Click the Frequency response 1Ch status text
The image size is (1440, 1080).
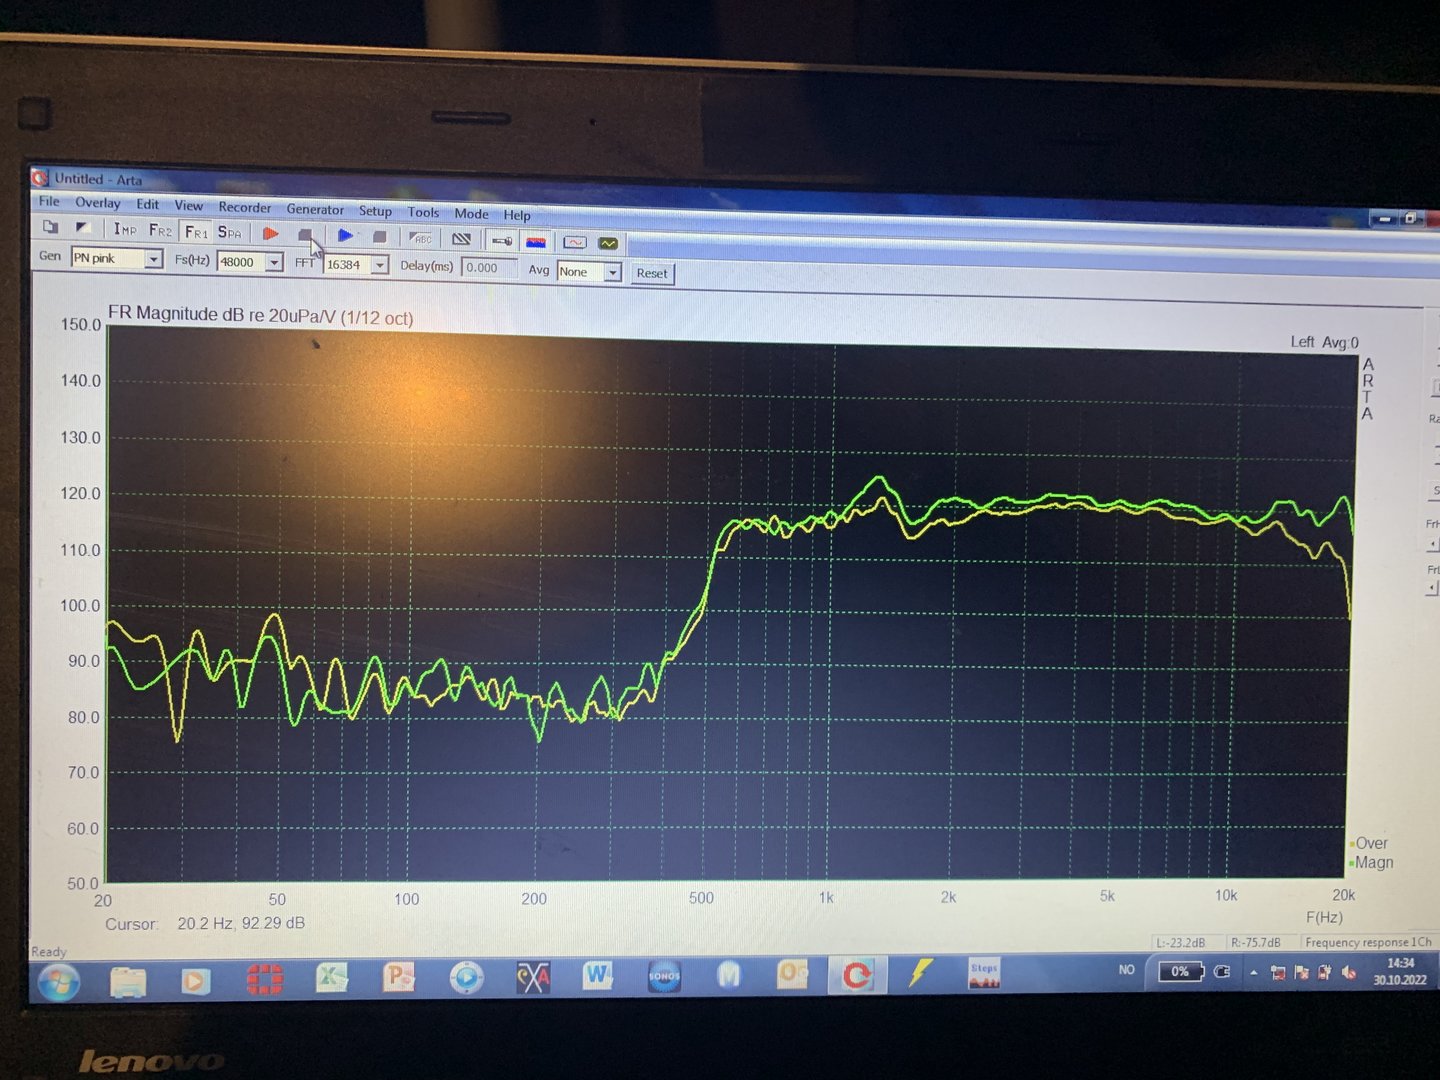(x=1368, y=942)
